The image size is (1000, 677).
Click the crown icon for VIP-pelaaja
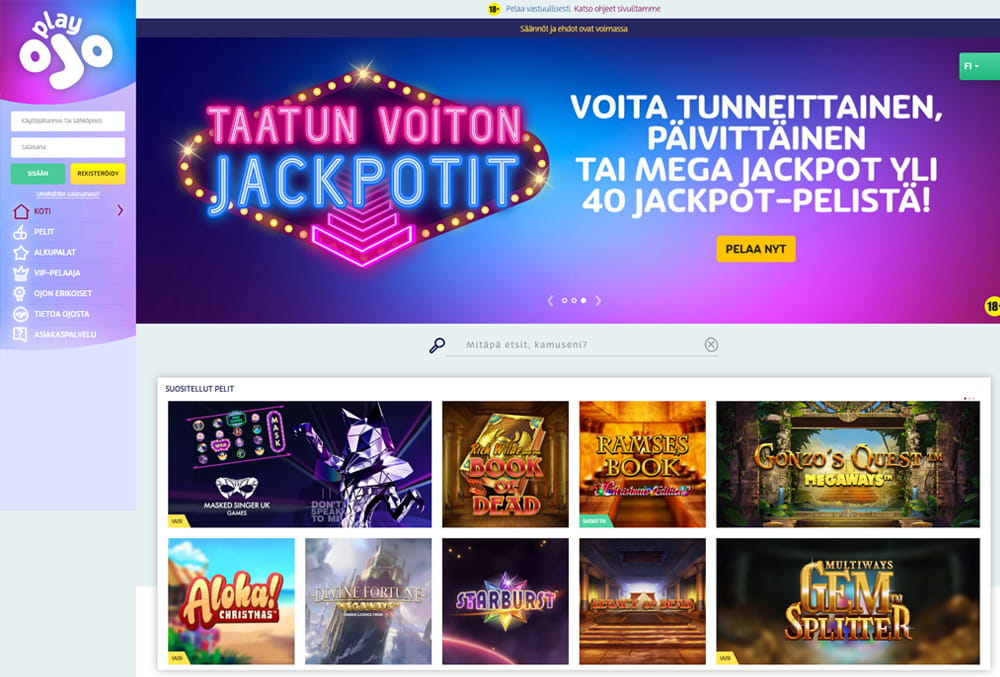pos(21,273)
